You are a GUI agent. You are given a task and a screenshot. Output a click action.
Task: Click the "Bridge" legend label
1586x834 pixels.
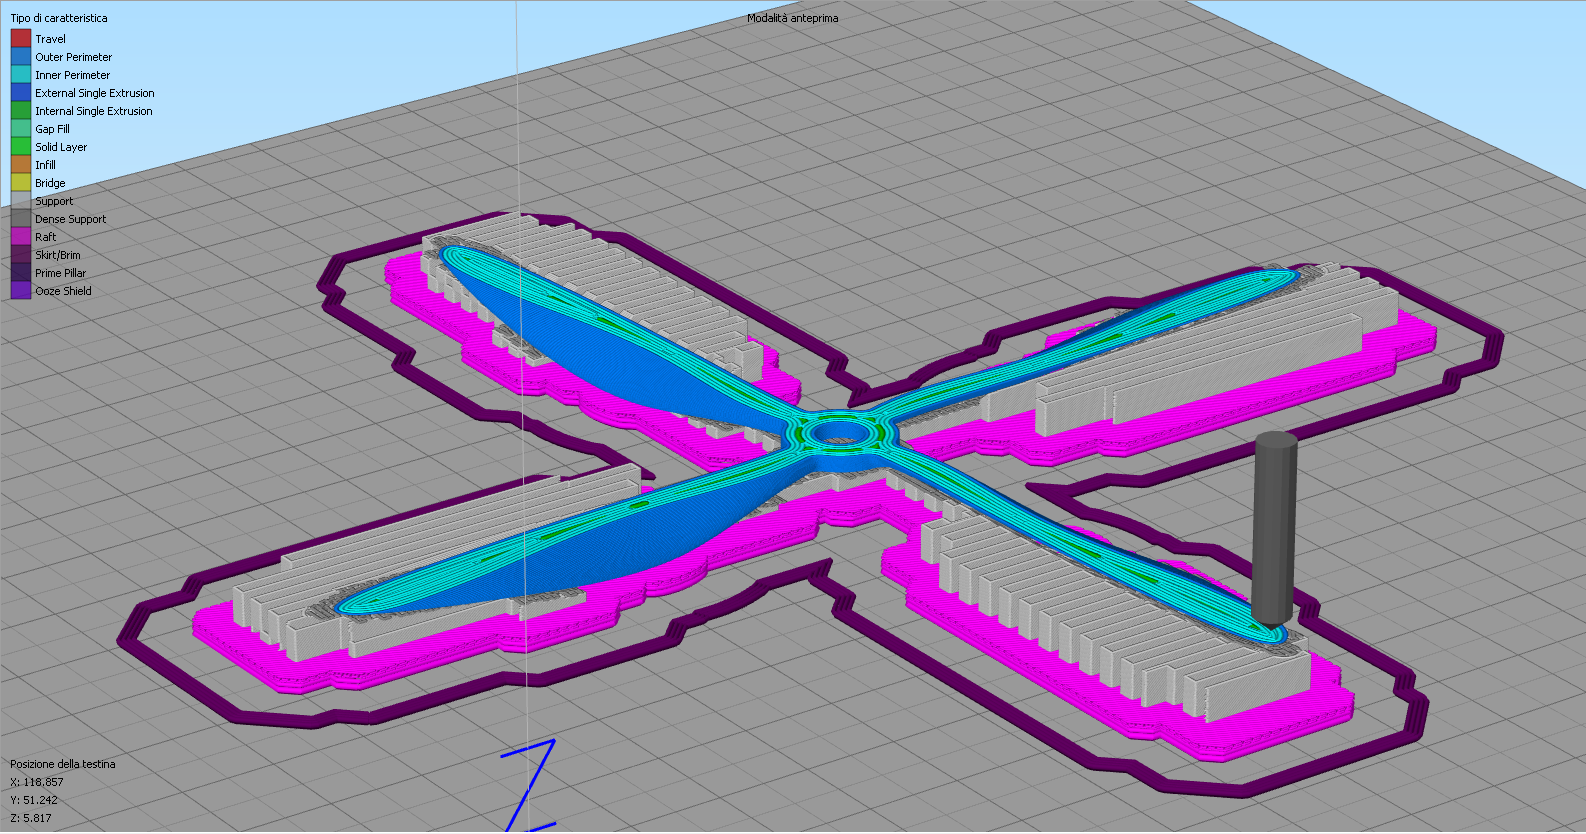(x=50, y=183)
